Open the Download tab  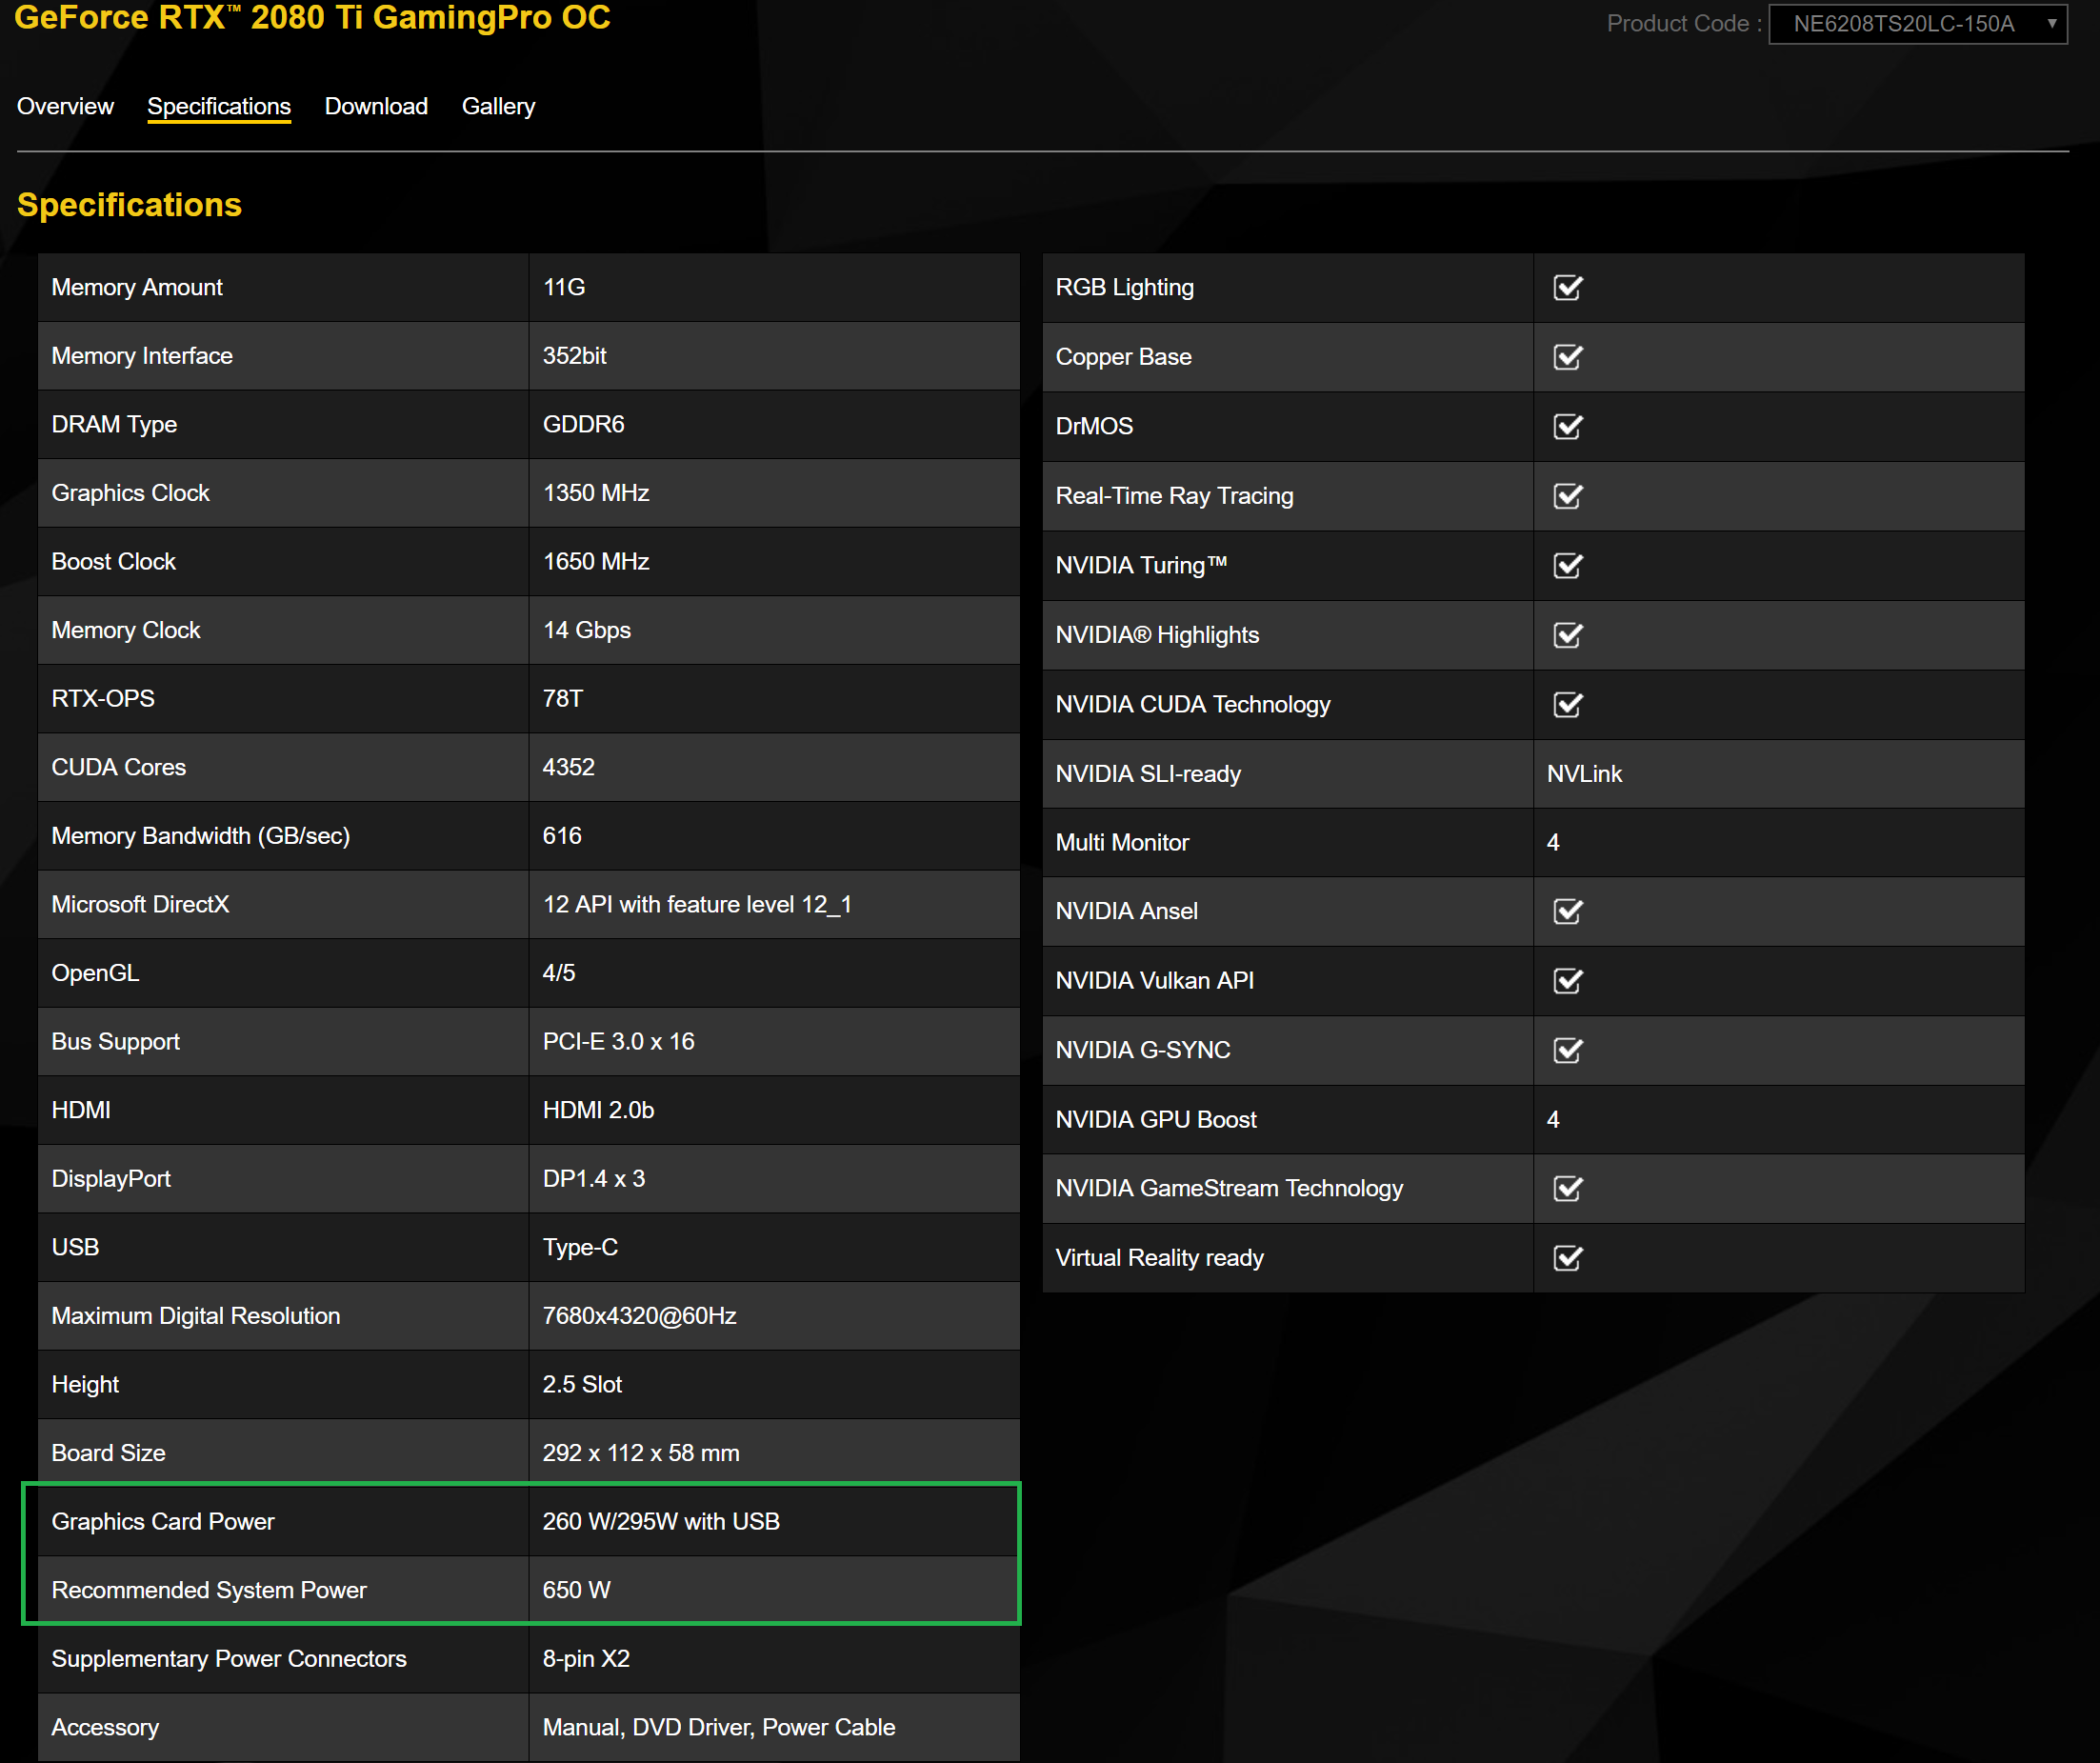(376, 106)
